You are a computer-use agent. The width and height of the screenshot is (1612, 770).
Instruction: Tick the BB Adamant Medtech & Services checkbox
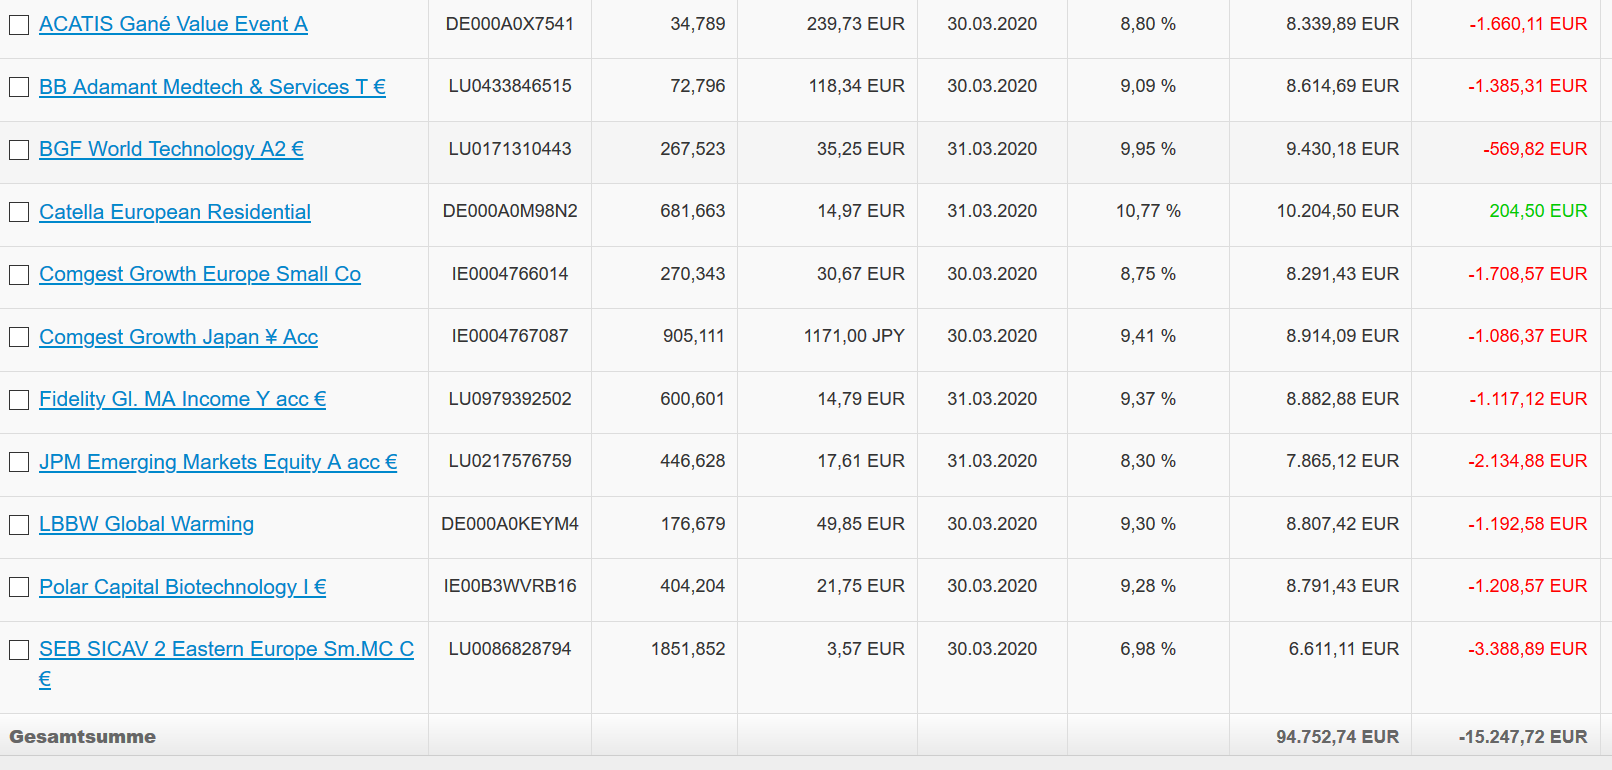(x=19, y=87)
